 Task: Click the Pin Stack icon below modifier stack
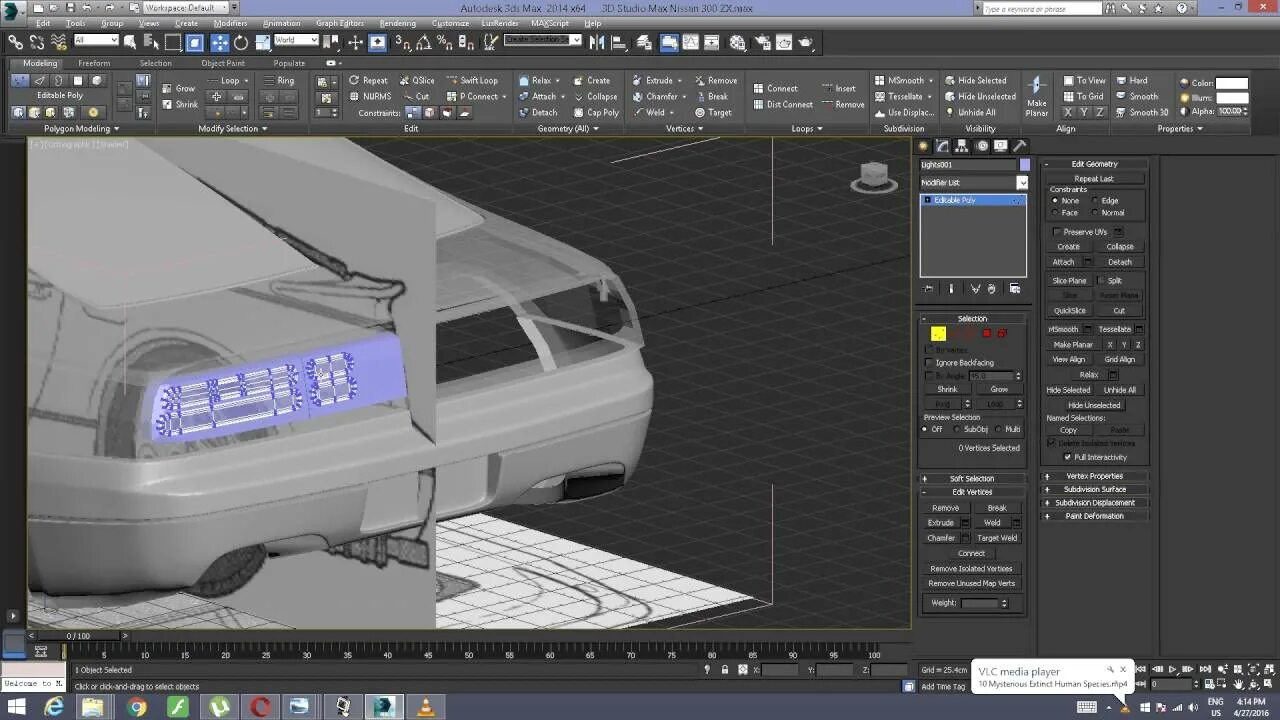coord(928,289)
